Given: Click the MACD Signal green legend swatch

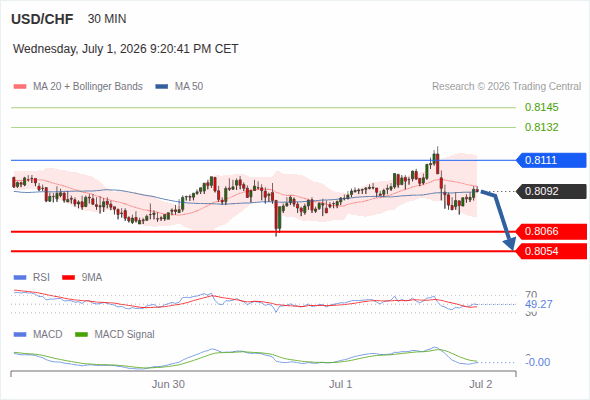Looking at the screenshot, I should click(x=81, y=335).
